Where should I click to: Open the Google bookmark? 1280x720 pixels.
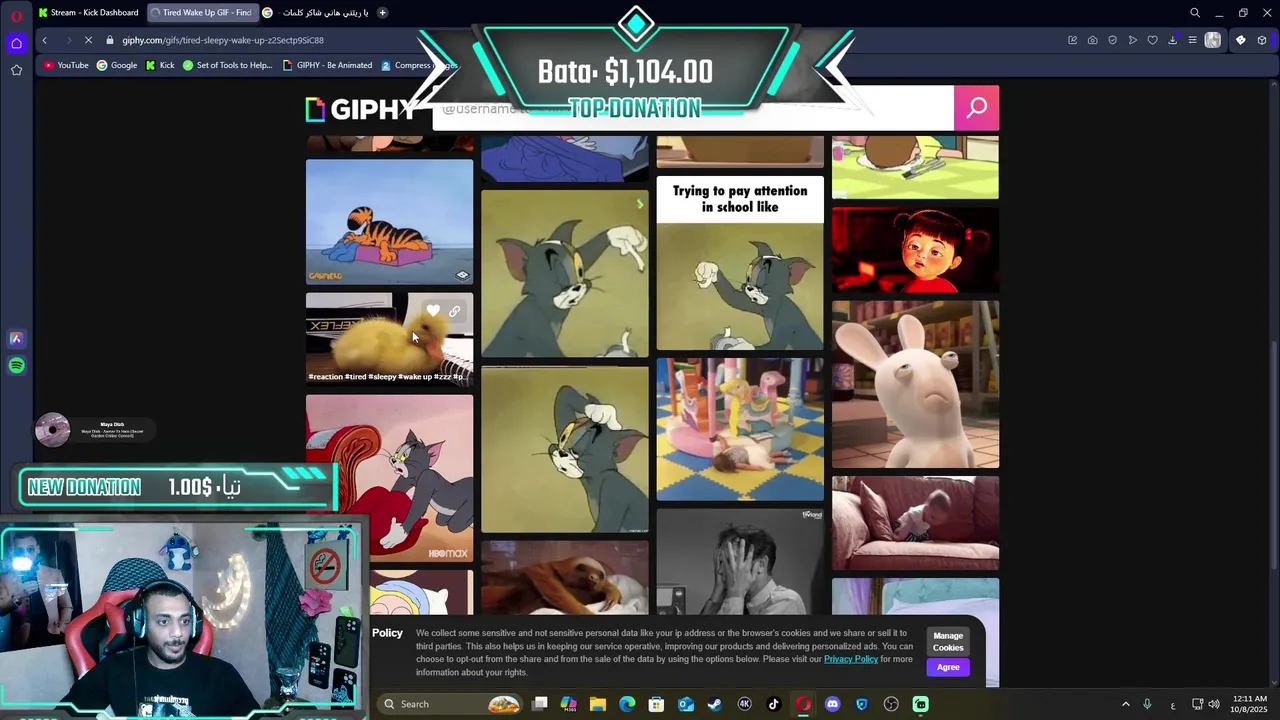click(x=117, y=65)
